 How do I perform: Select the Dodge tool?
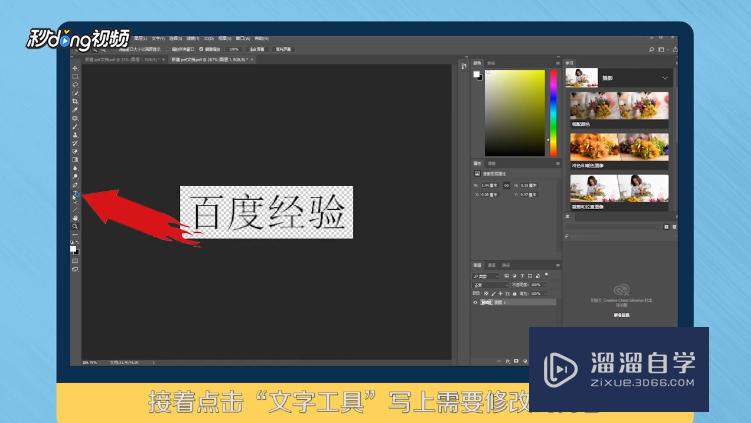[x=75, y=176]
